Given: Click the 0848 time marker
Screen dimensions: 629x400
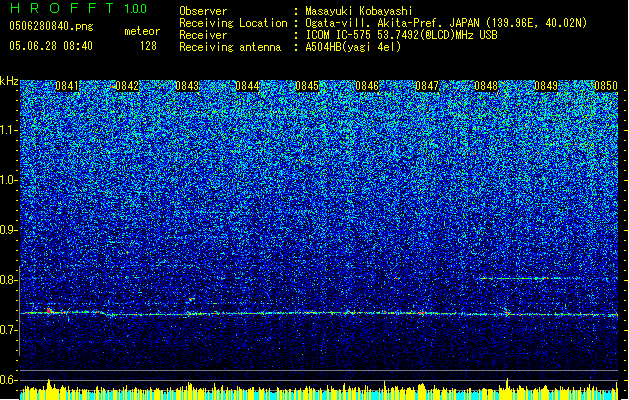Looking at the screenshot, I should click(486, 86).
